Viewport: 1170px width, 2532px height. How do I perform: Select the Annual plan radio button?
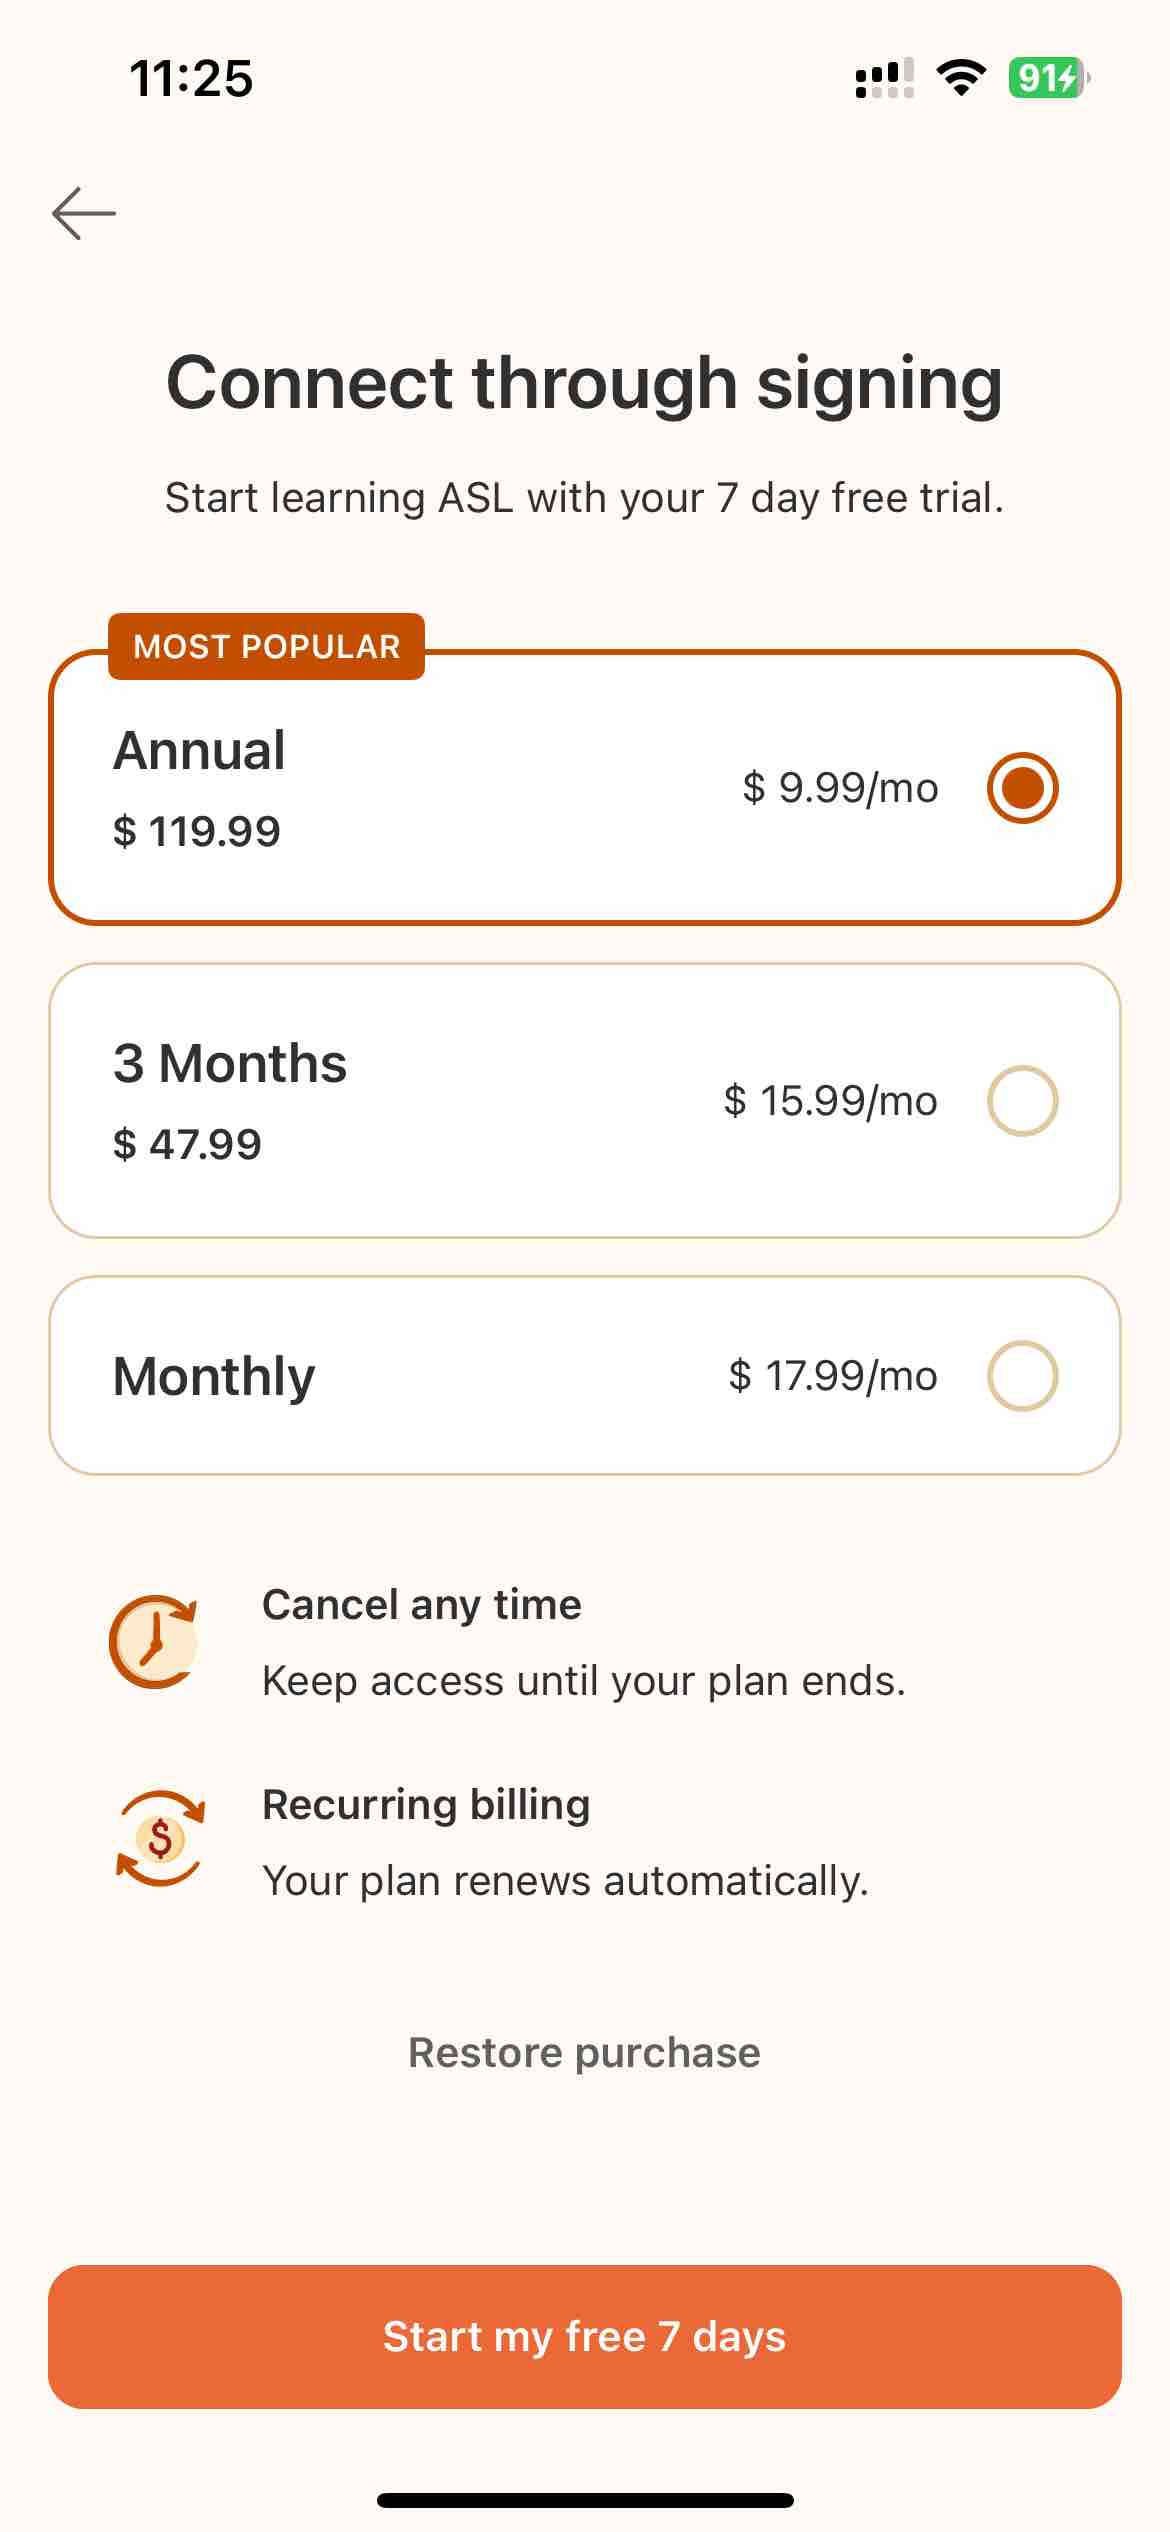(x=1022, y=787)
